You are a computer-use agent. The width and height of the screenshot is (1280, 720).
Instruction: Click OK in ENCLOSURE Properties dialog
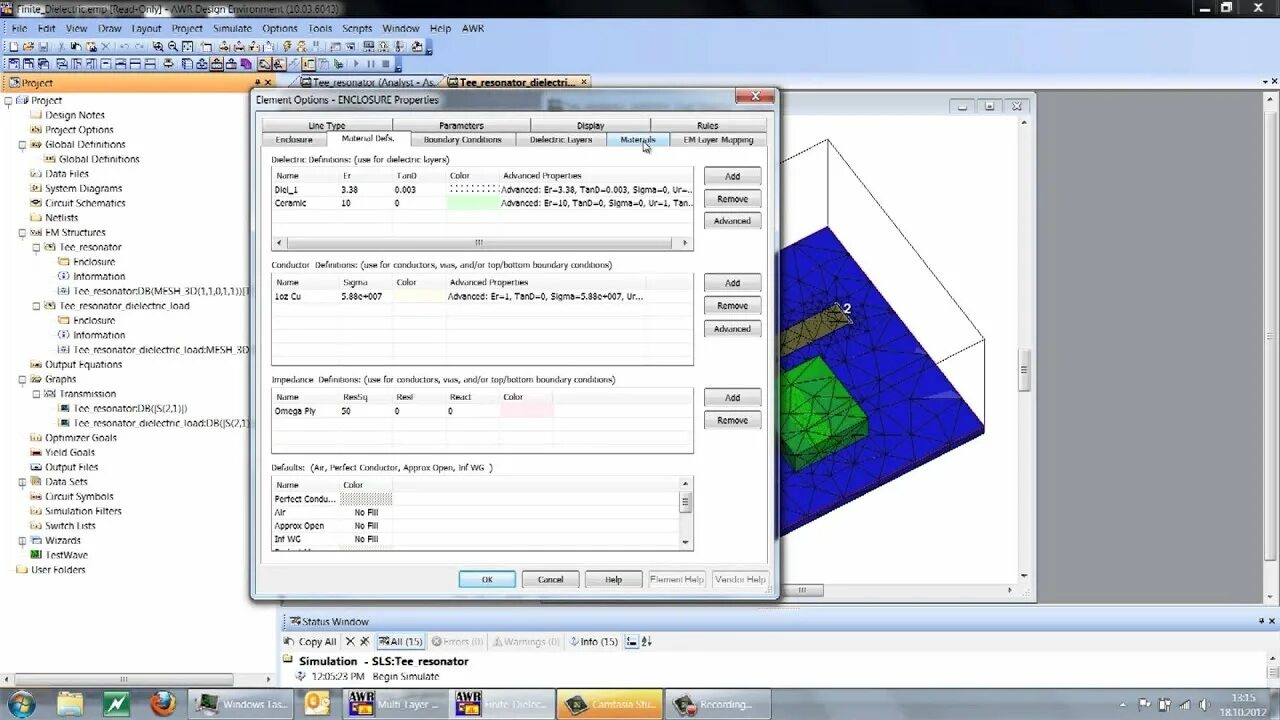[x=487, y=579]
